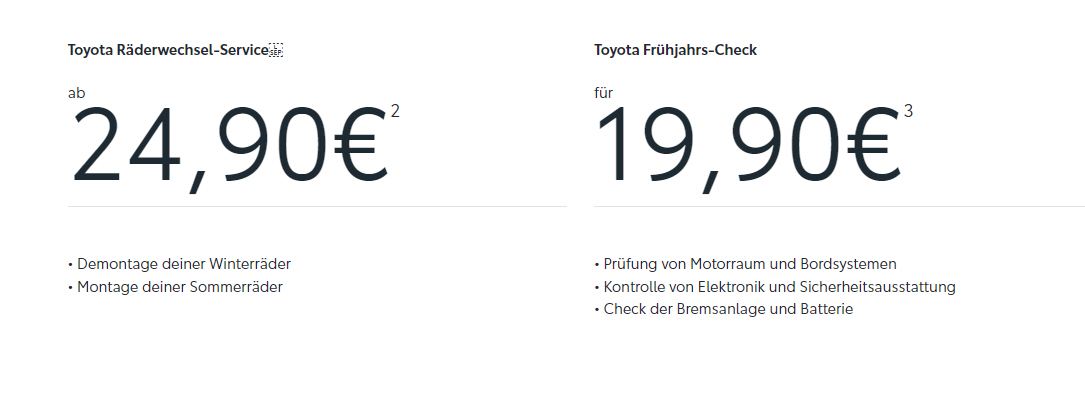
Task: Click the SEP glyph after Räderwechsel-Service
Action: coord(276,51)
